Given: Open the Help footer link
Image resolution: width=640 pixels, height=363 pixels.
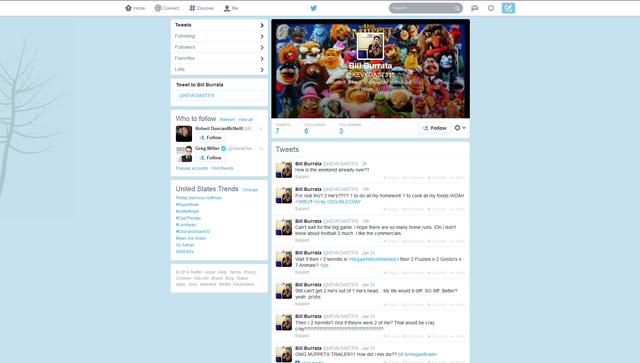Looking at the screenshot, I should point(222,272).
